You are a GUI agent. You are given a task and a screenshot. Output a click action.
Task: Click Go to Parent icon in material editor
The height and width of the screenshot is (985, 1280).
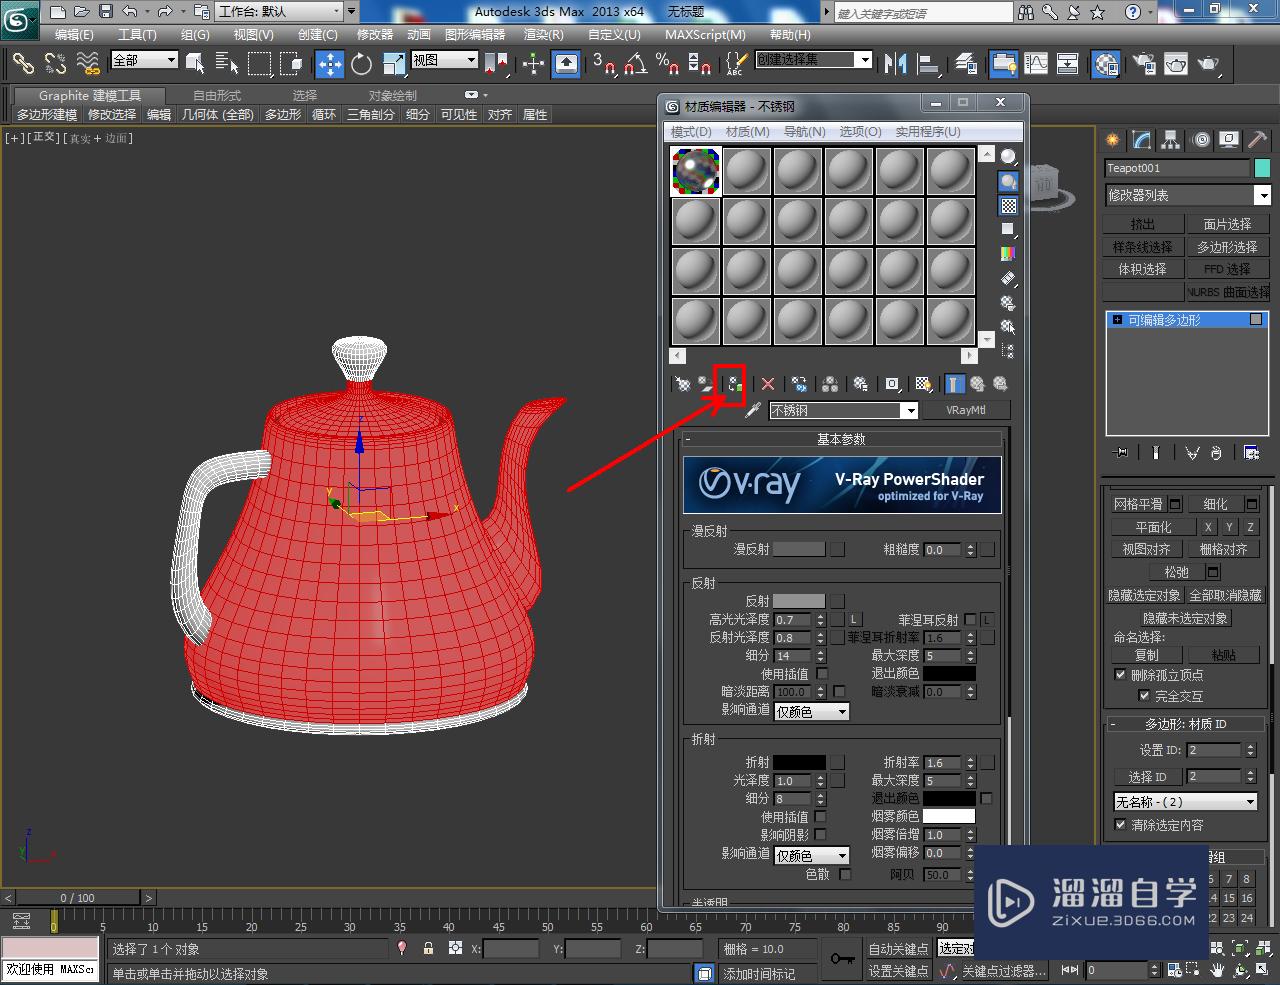coord(977,384)
